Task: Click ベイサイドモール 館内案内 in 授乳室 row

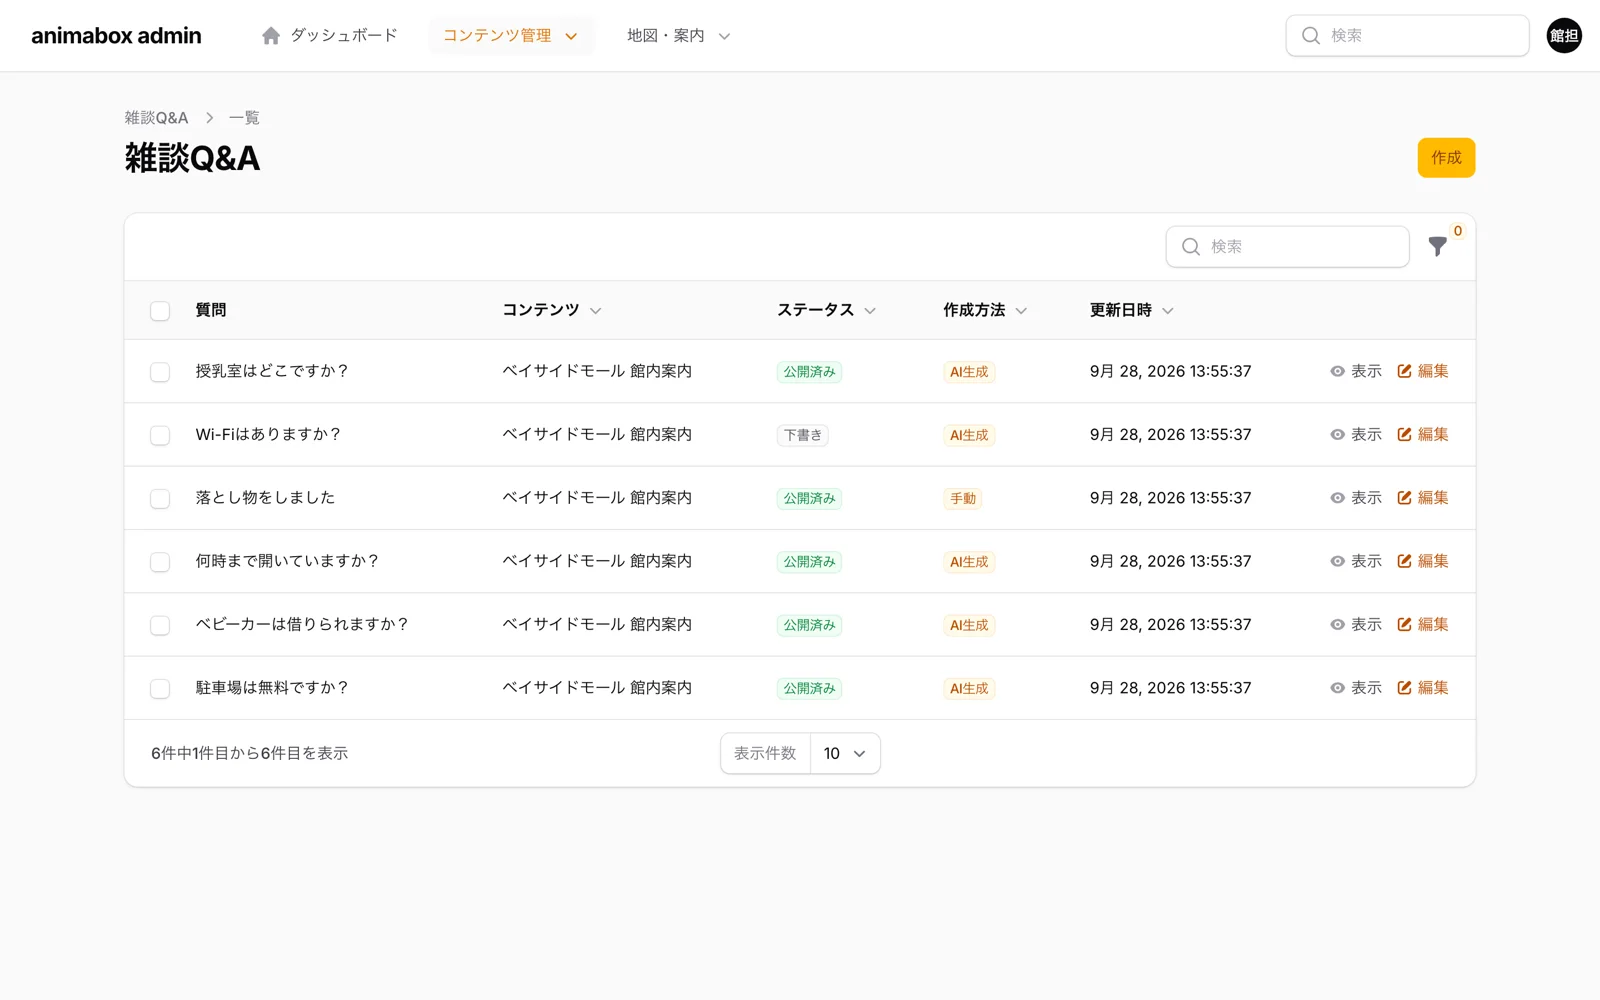Action: point(597,371)
